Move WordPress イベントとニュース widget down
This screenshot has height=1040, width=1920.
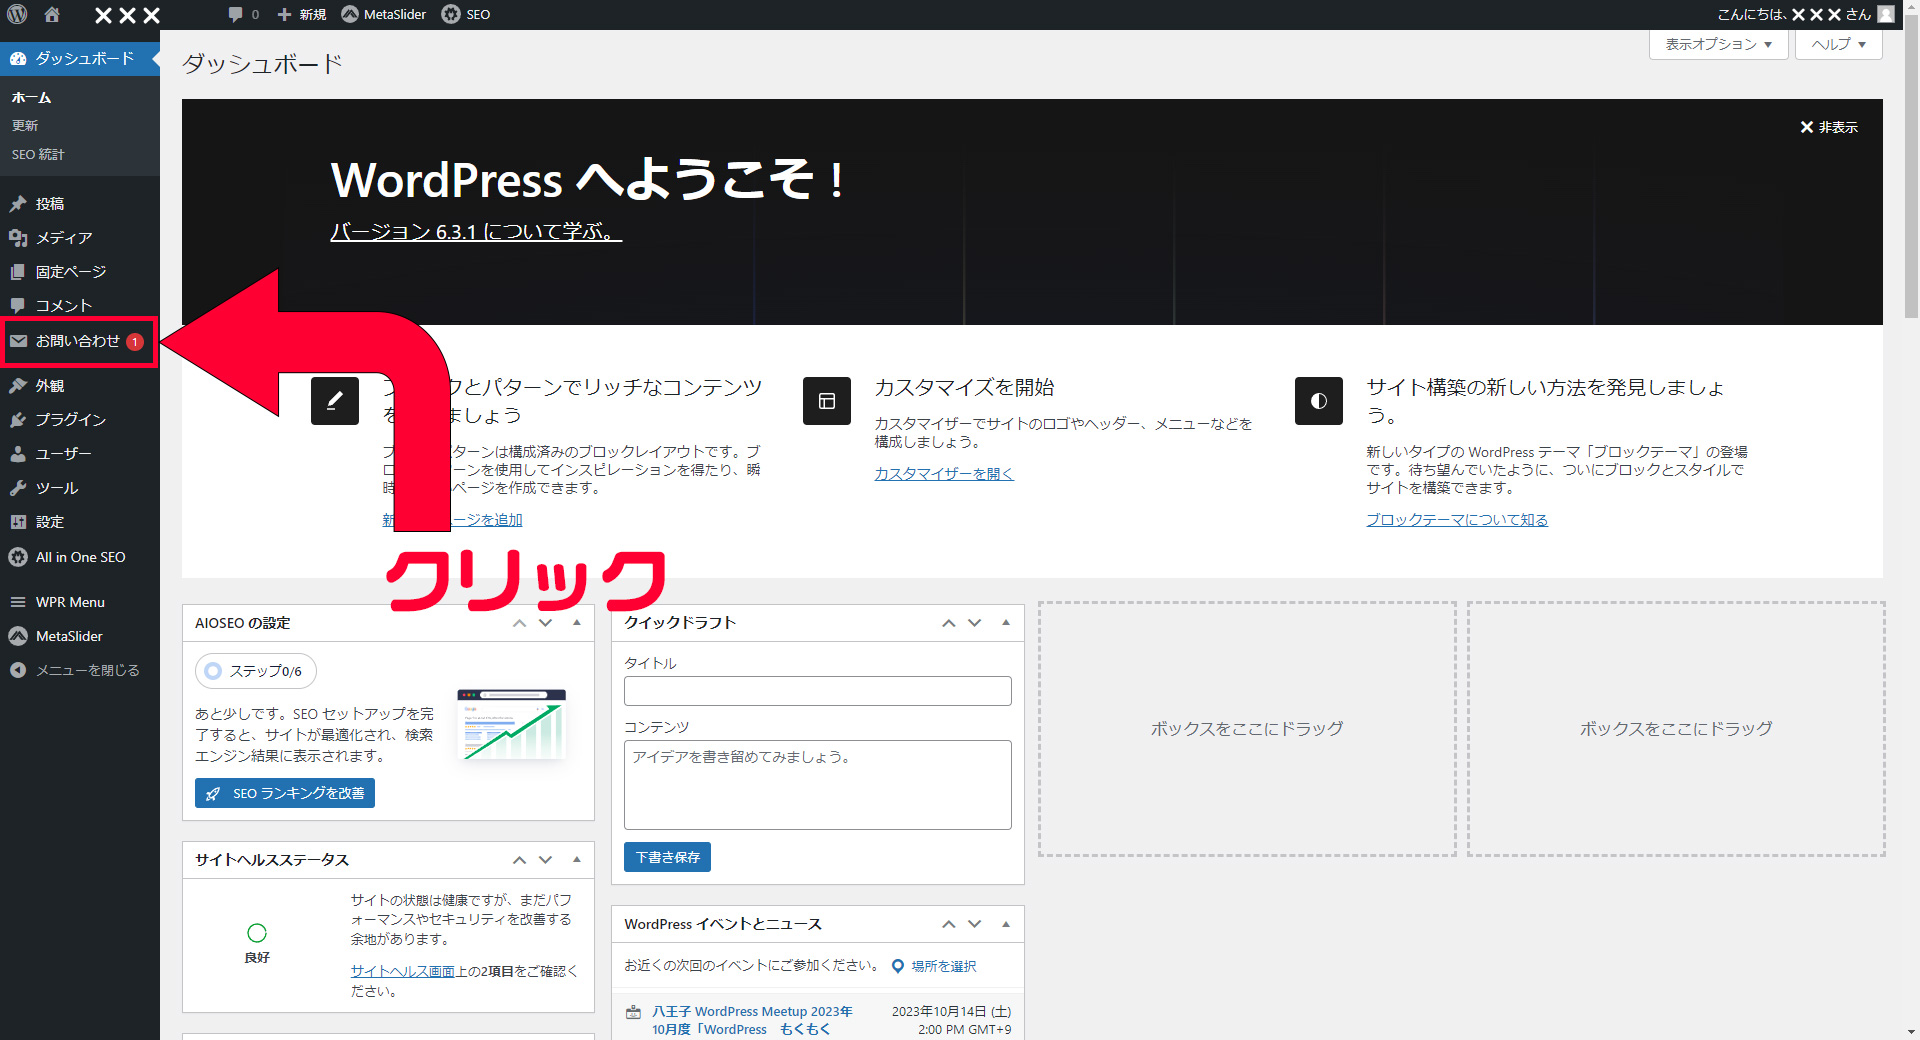click(974, 924)
